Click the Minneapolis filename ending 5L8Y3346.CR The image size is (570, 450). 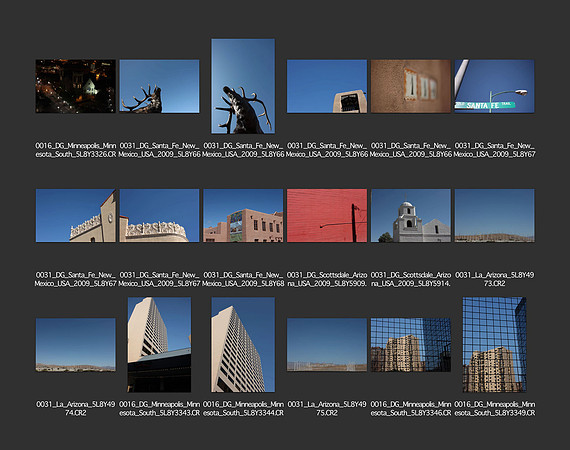[x=411, y=409]
